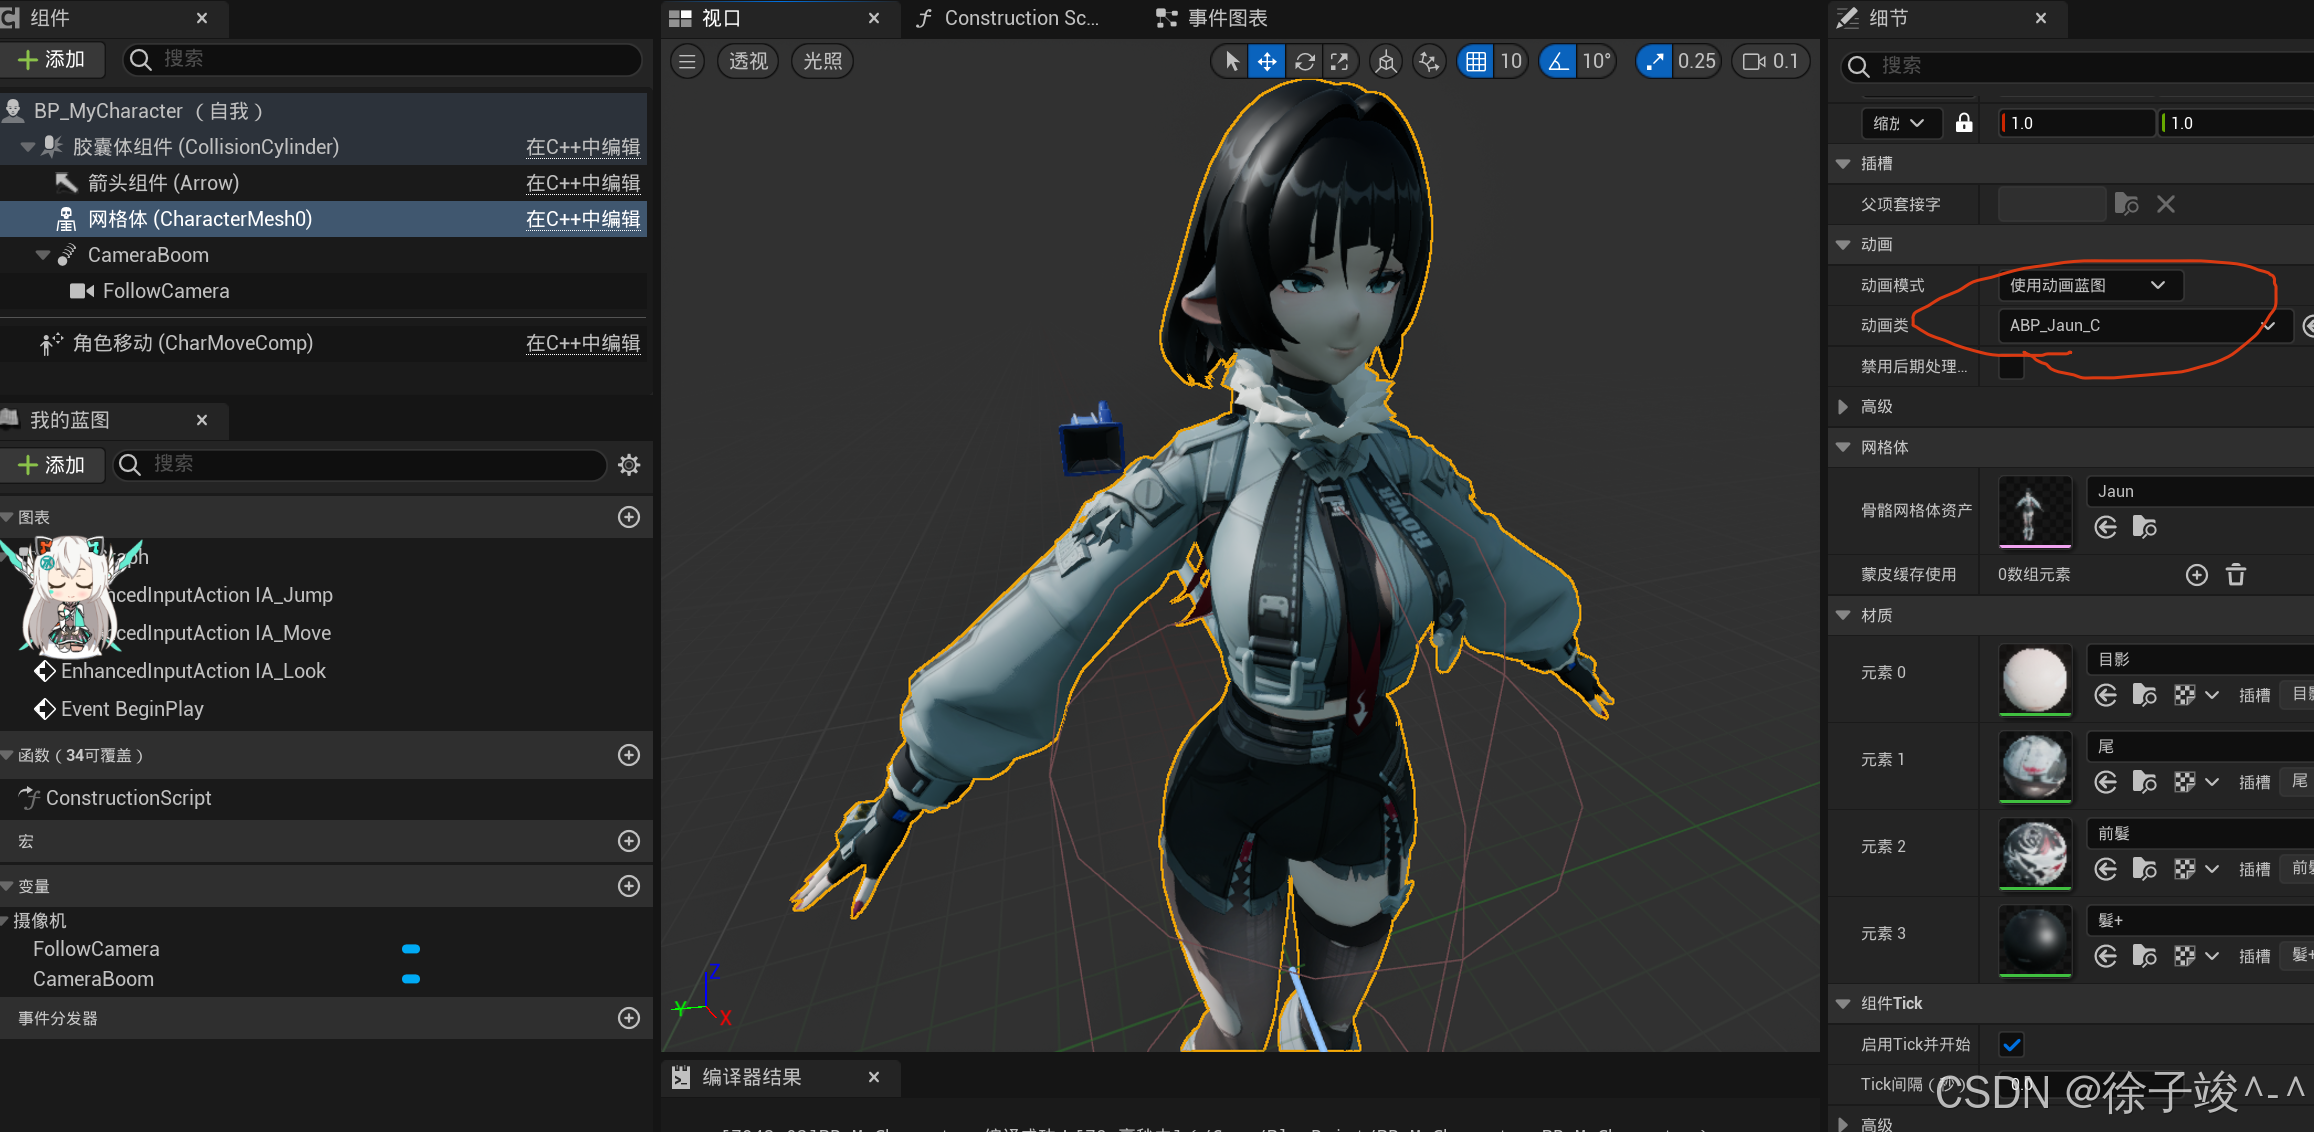The image size is (2314, 1132).
Task: Add a new variable with plus icon
Action: (629, 886)
